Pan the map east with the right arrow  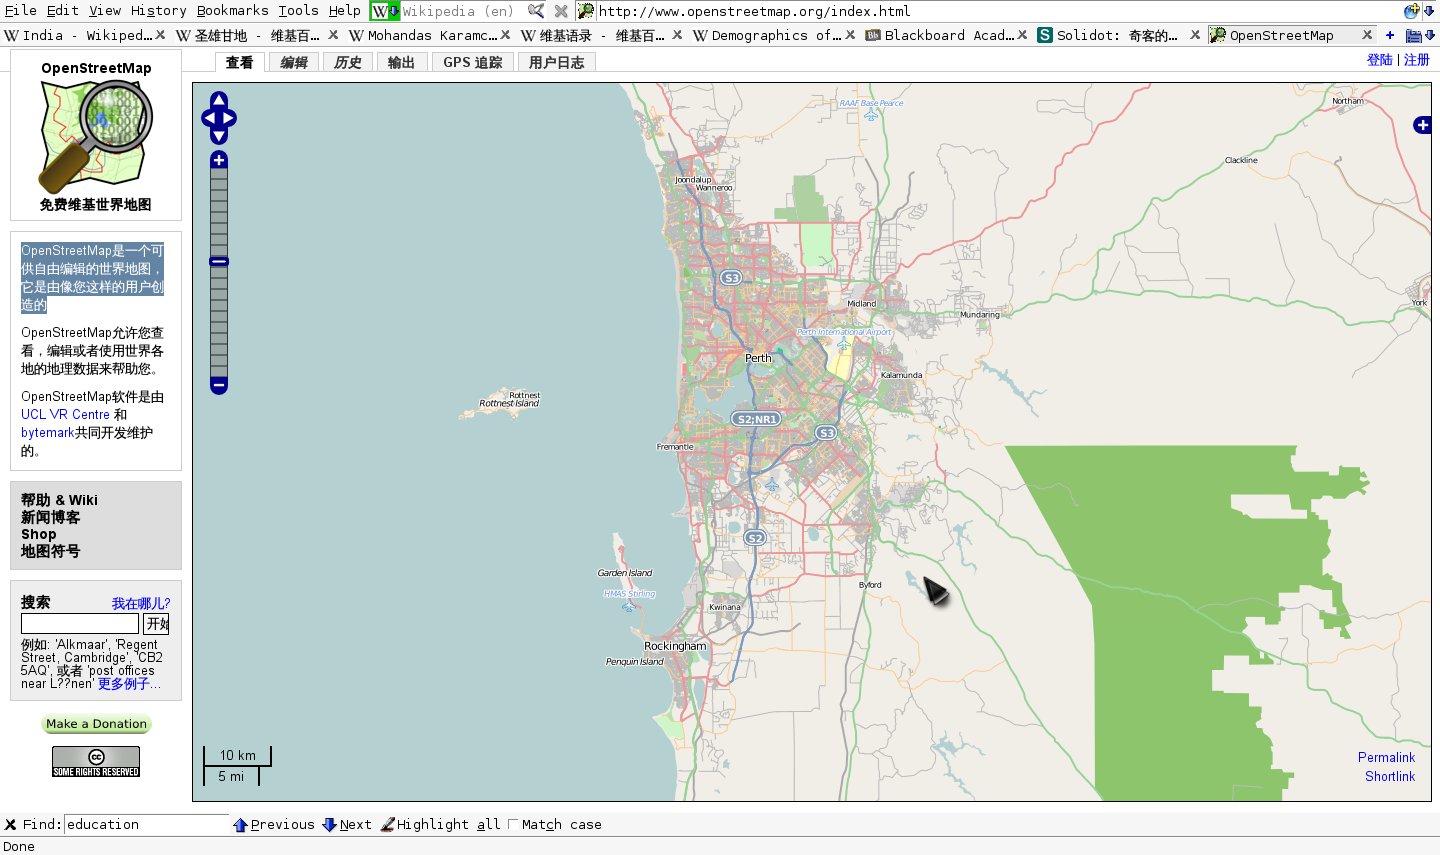(230, 118)
